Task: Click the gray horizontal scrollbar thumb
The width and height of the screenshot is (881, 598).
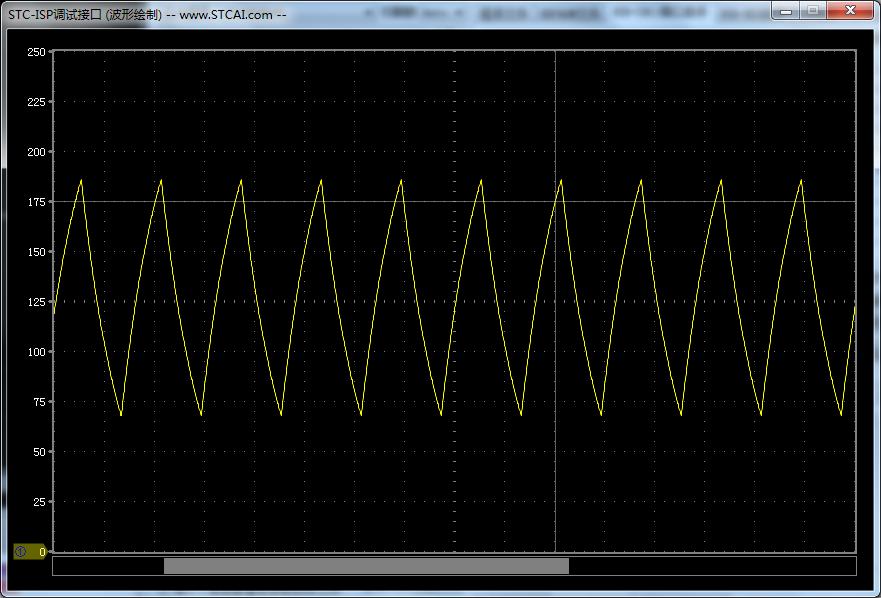Action: [366, 566]
